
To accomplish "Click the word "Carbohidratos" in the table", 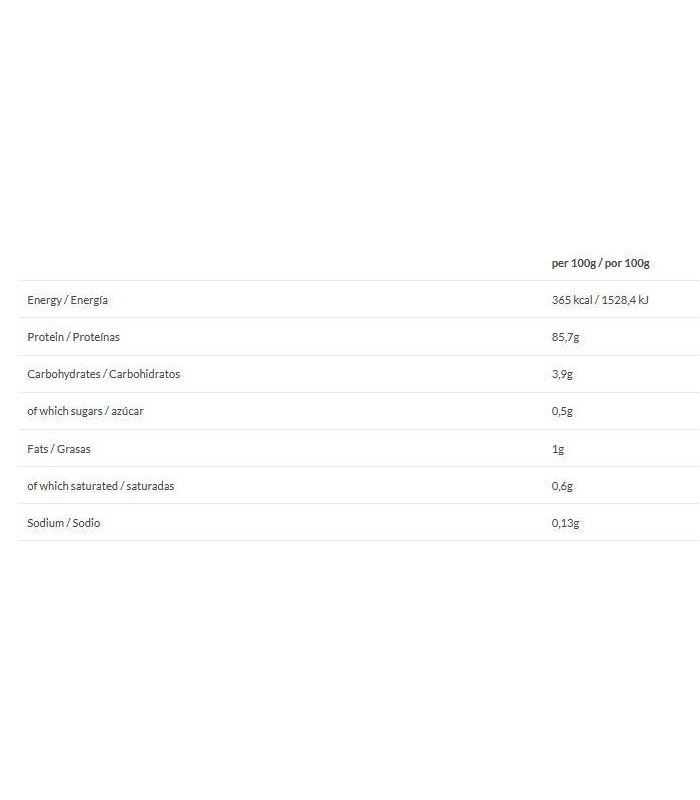I will [147, 374].
